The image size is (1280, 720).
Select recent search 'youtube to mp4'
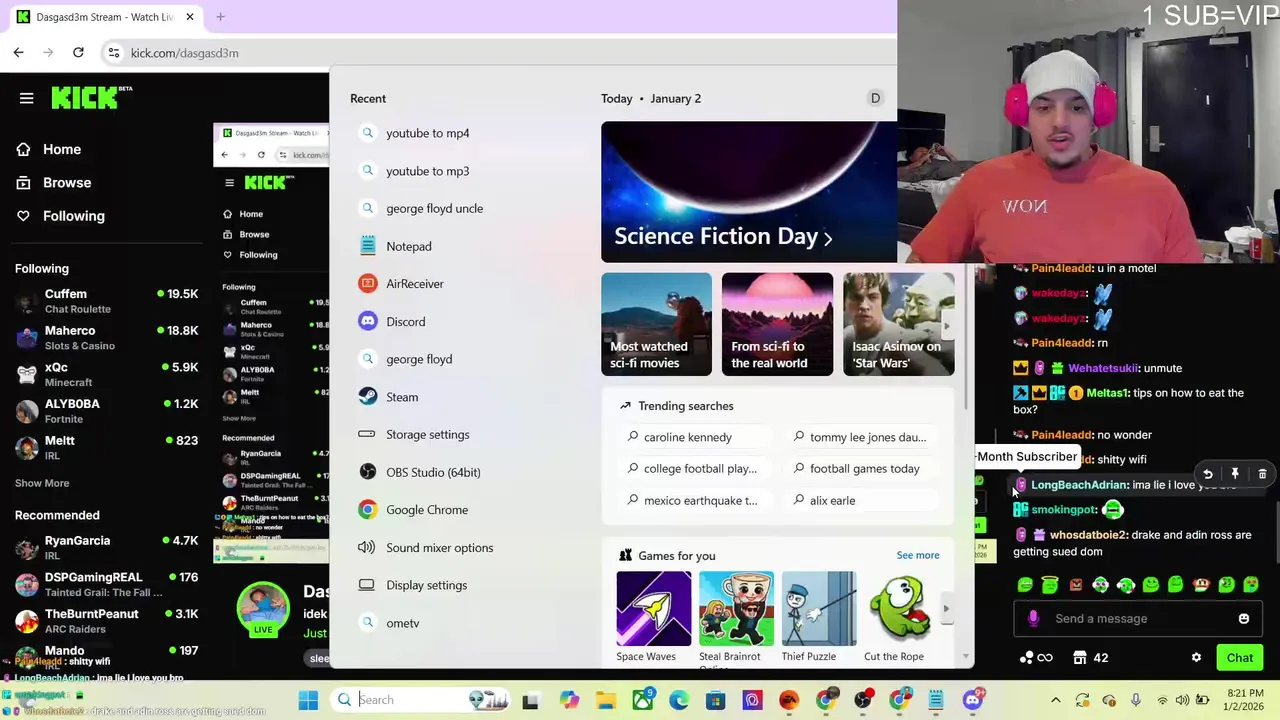427,133
